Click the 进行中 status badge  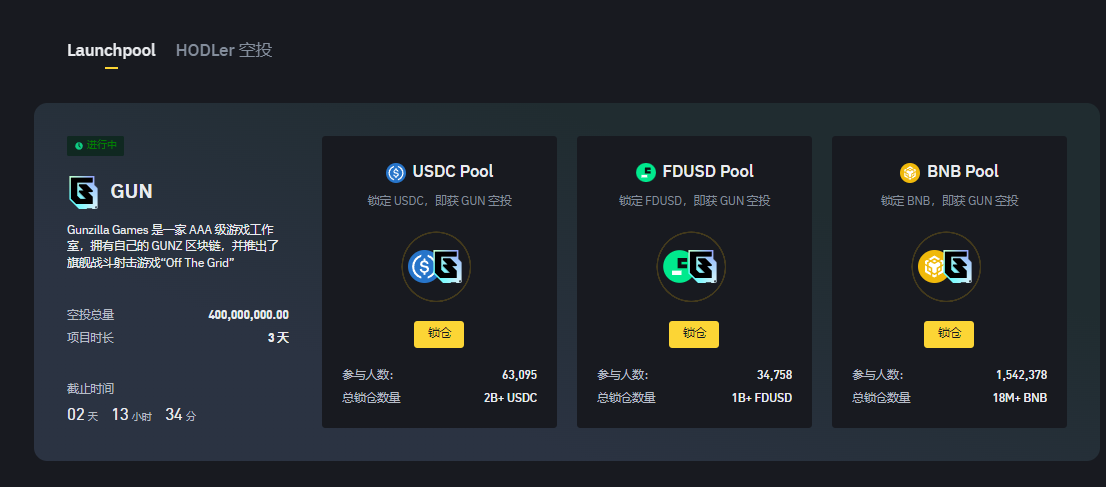pos(95,145)
